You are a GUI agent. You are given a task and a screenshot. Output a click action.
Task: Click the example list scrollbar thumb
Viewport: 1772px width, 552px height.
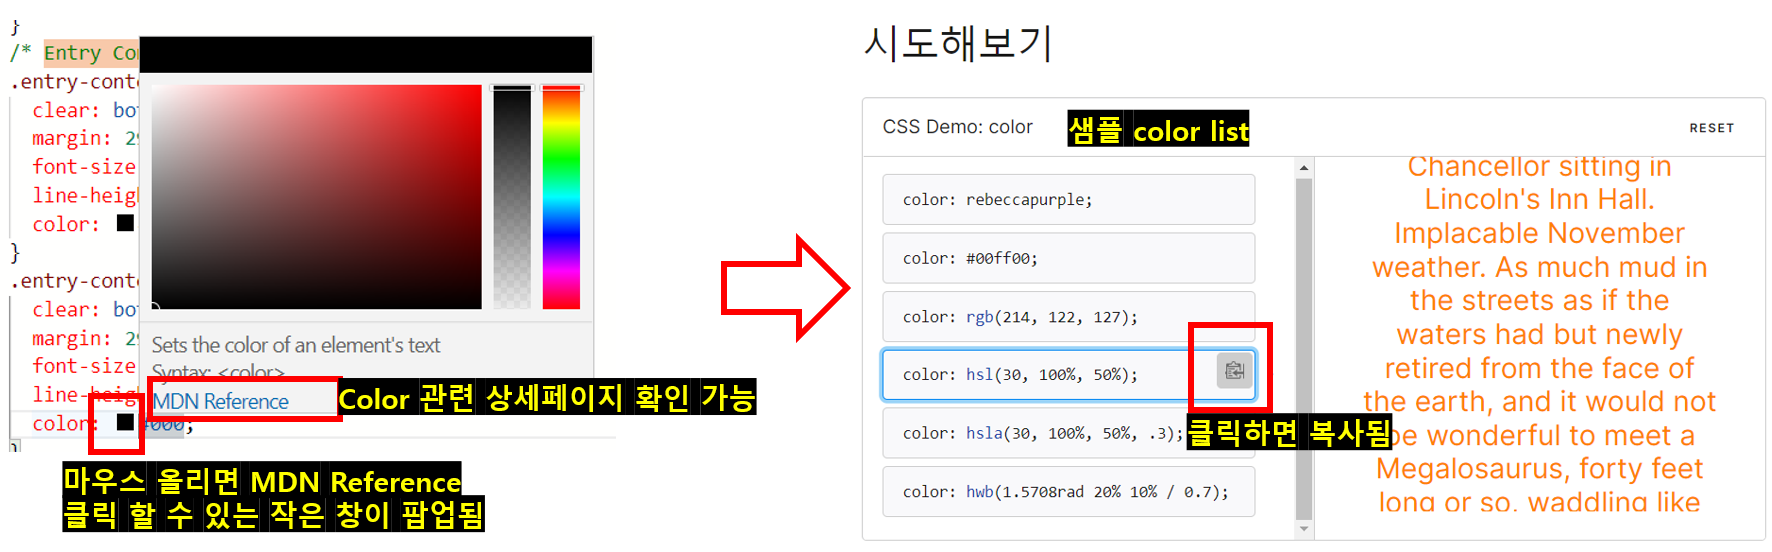(1303, 349)
